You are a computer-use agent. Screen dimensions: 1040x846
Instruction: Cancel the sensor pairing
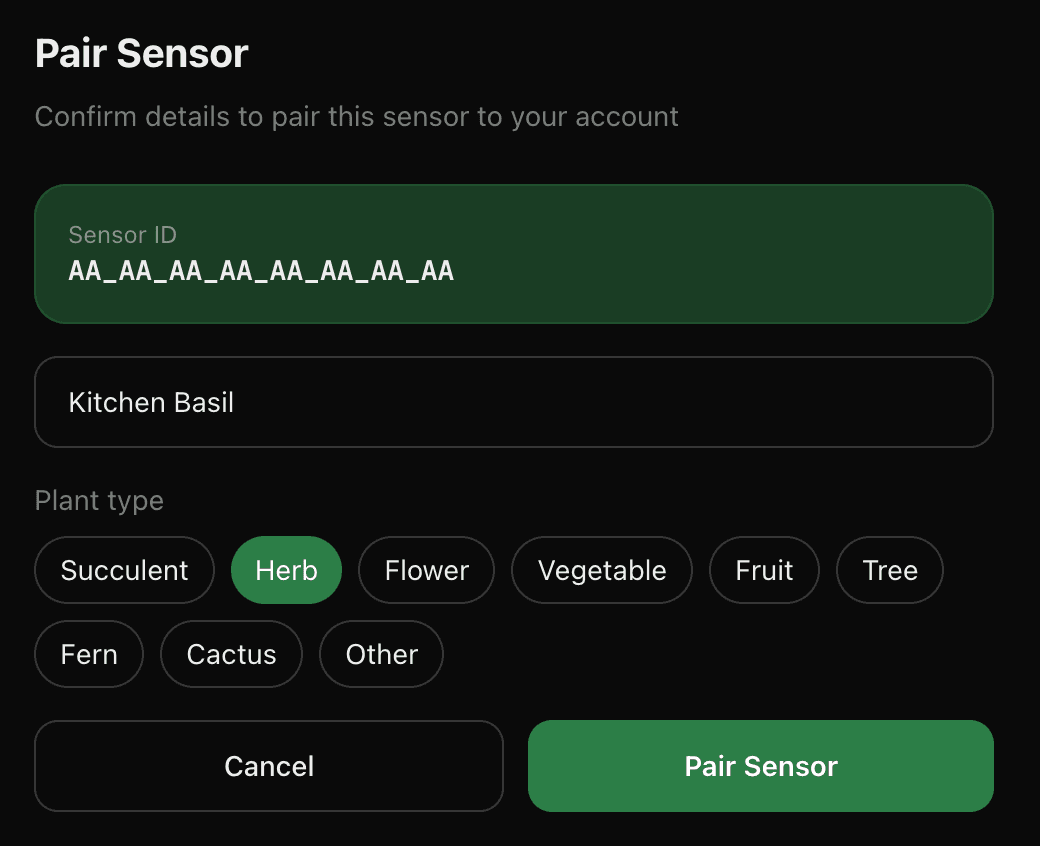[x=268, y=766]
